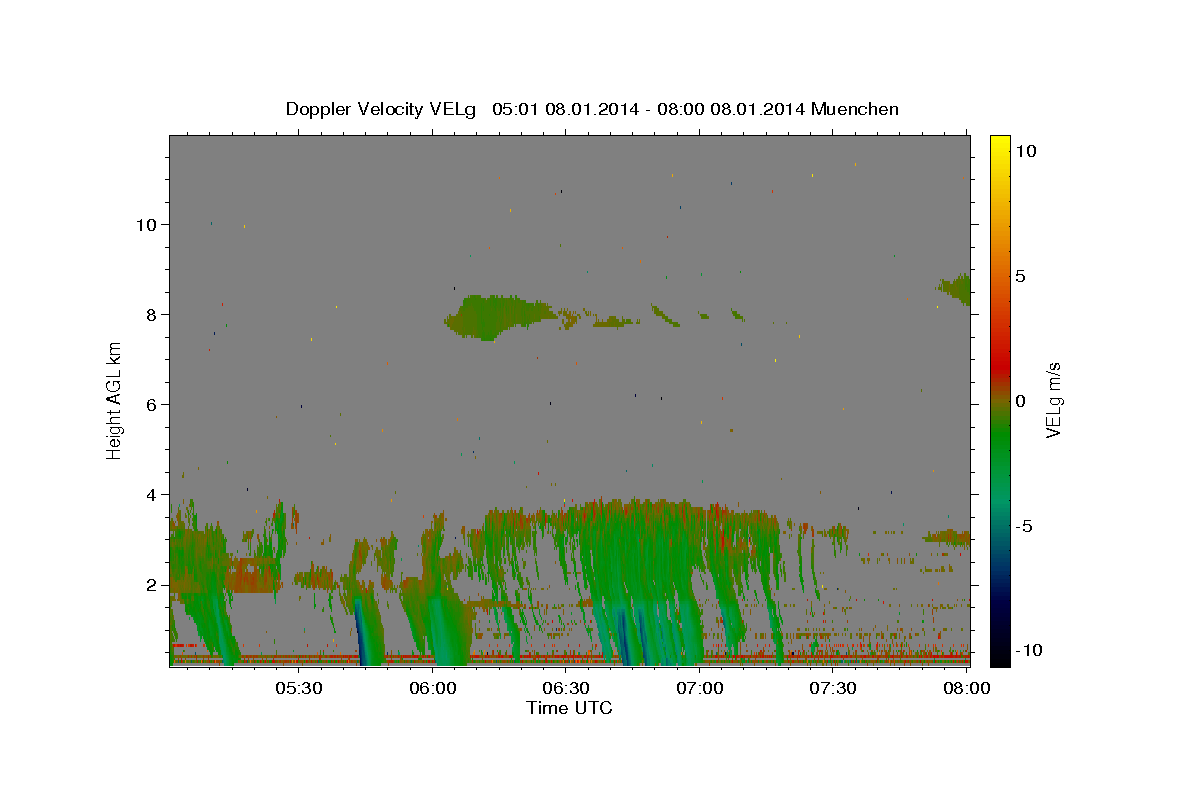The width and height of the screenshot is (1200, 800).
Task: Click the 05:30 time tick label
Action: (x=298, y=688)
